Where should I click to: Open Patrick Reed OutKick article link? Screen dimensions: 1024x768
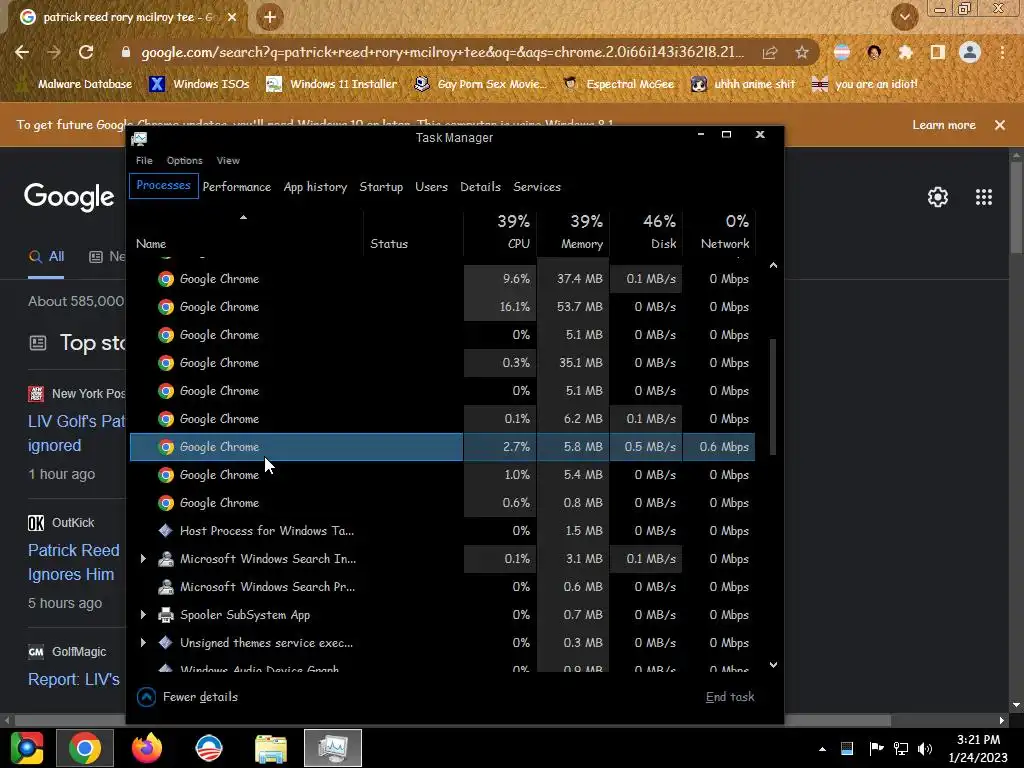(73, 562)
